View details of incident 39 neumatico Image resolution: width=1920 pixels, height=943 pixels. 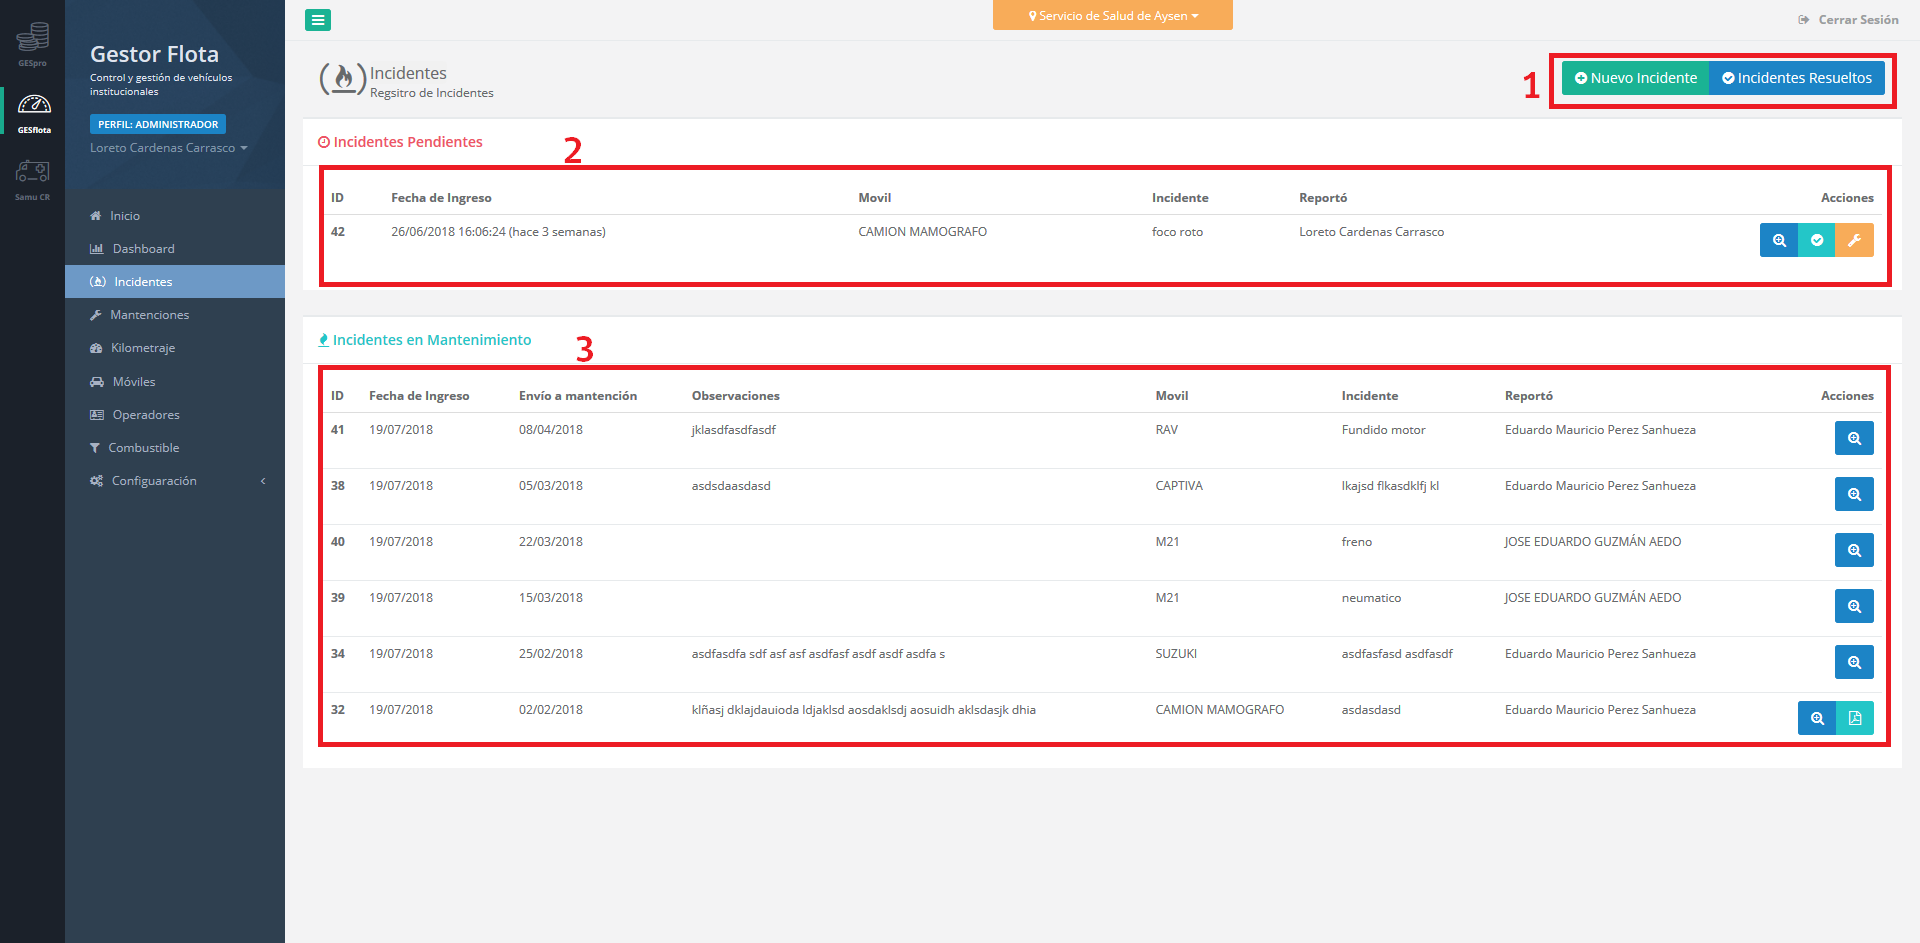point(1853,606)
